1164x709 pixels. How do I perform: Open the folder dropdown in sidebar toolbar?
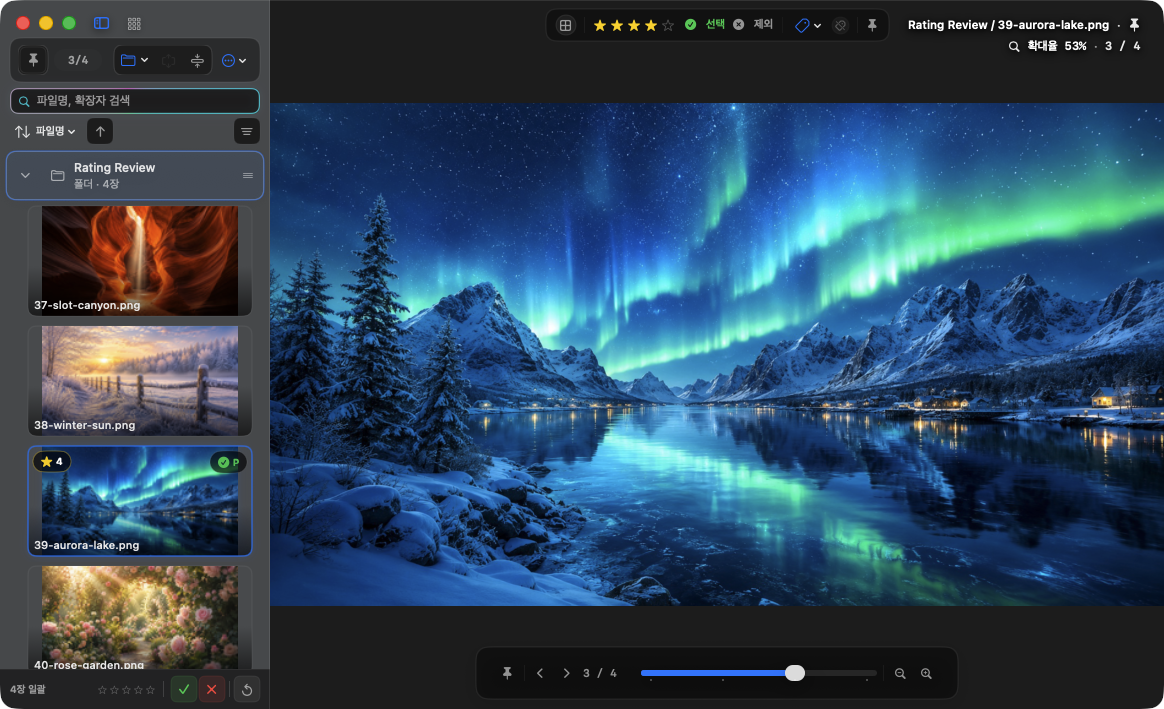[x=134, y=60]
